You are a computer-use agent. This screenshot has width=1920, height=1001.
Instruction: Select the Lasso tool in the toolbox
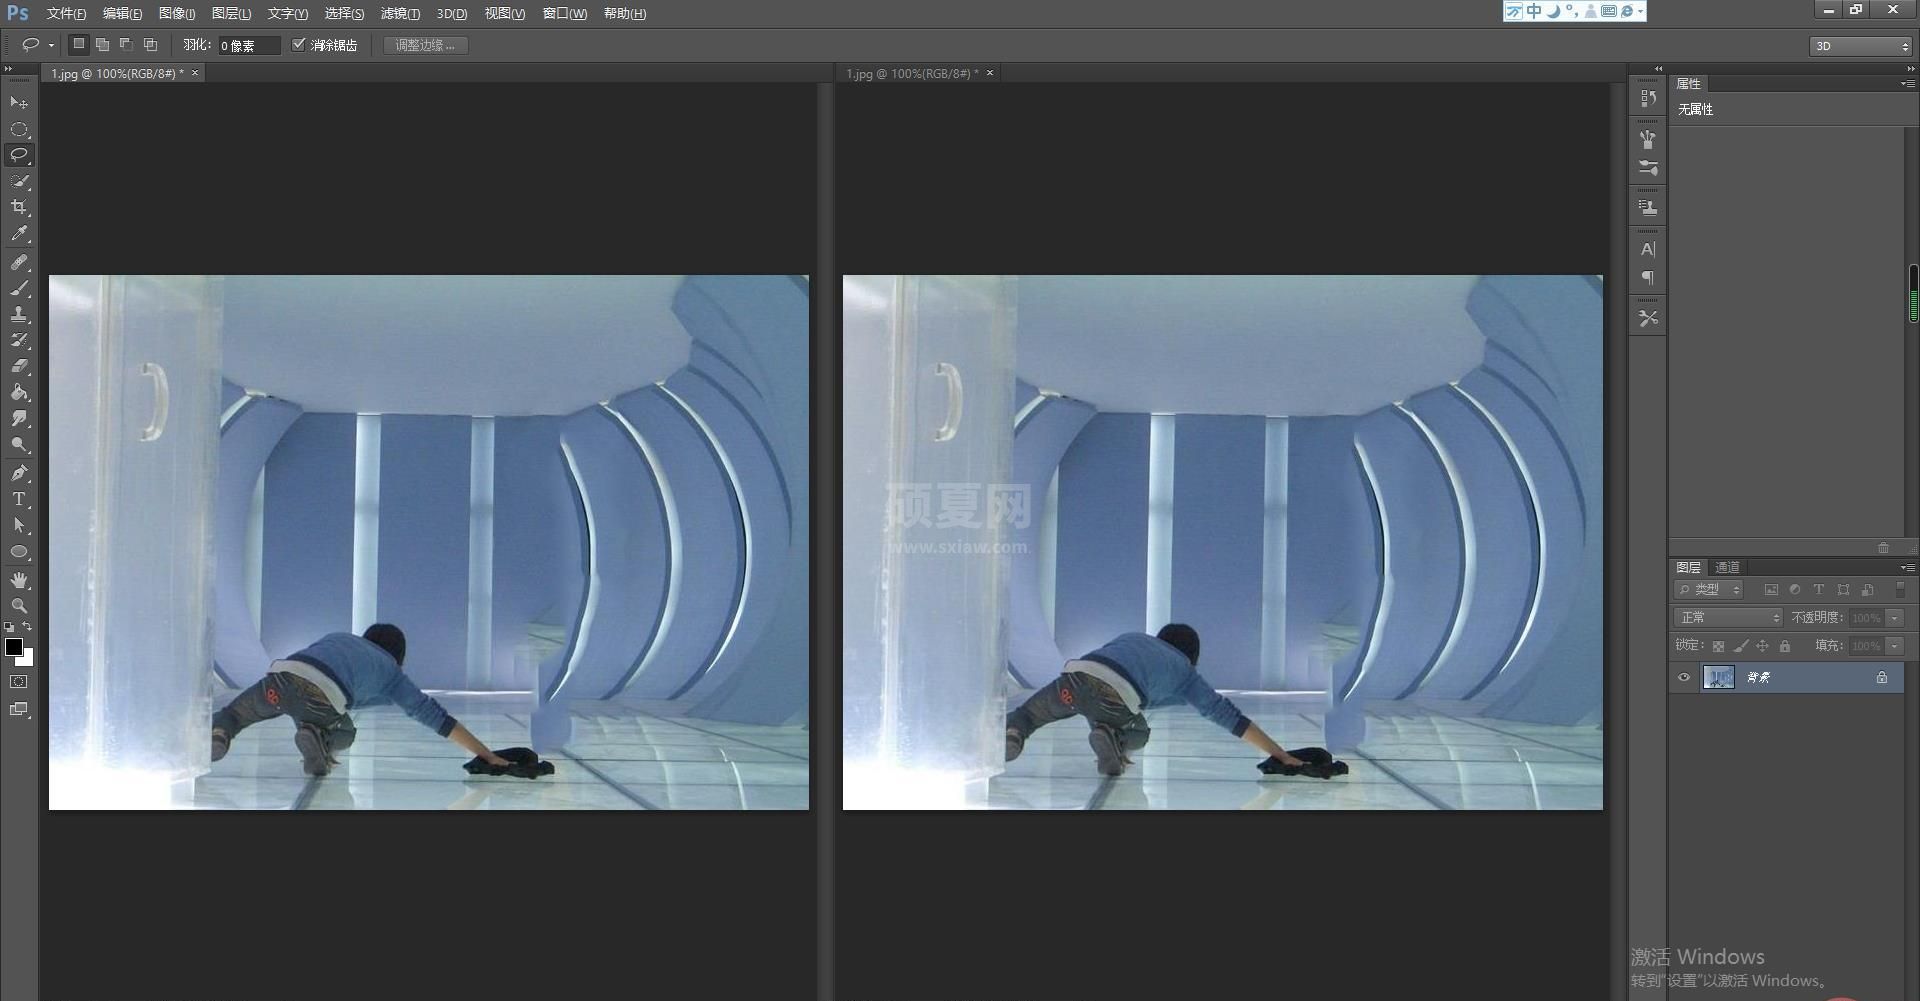[19, 155]
